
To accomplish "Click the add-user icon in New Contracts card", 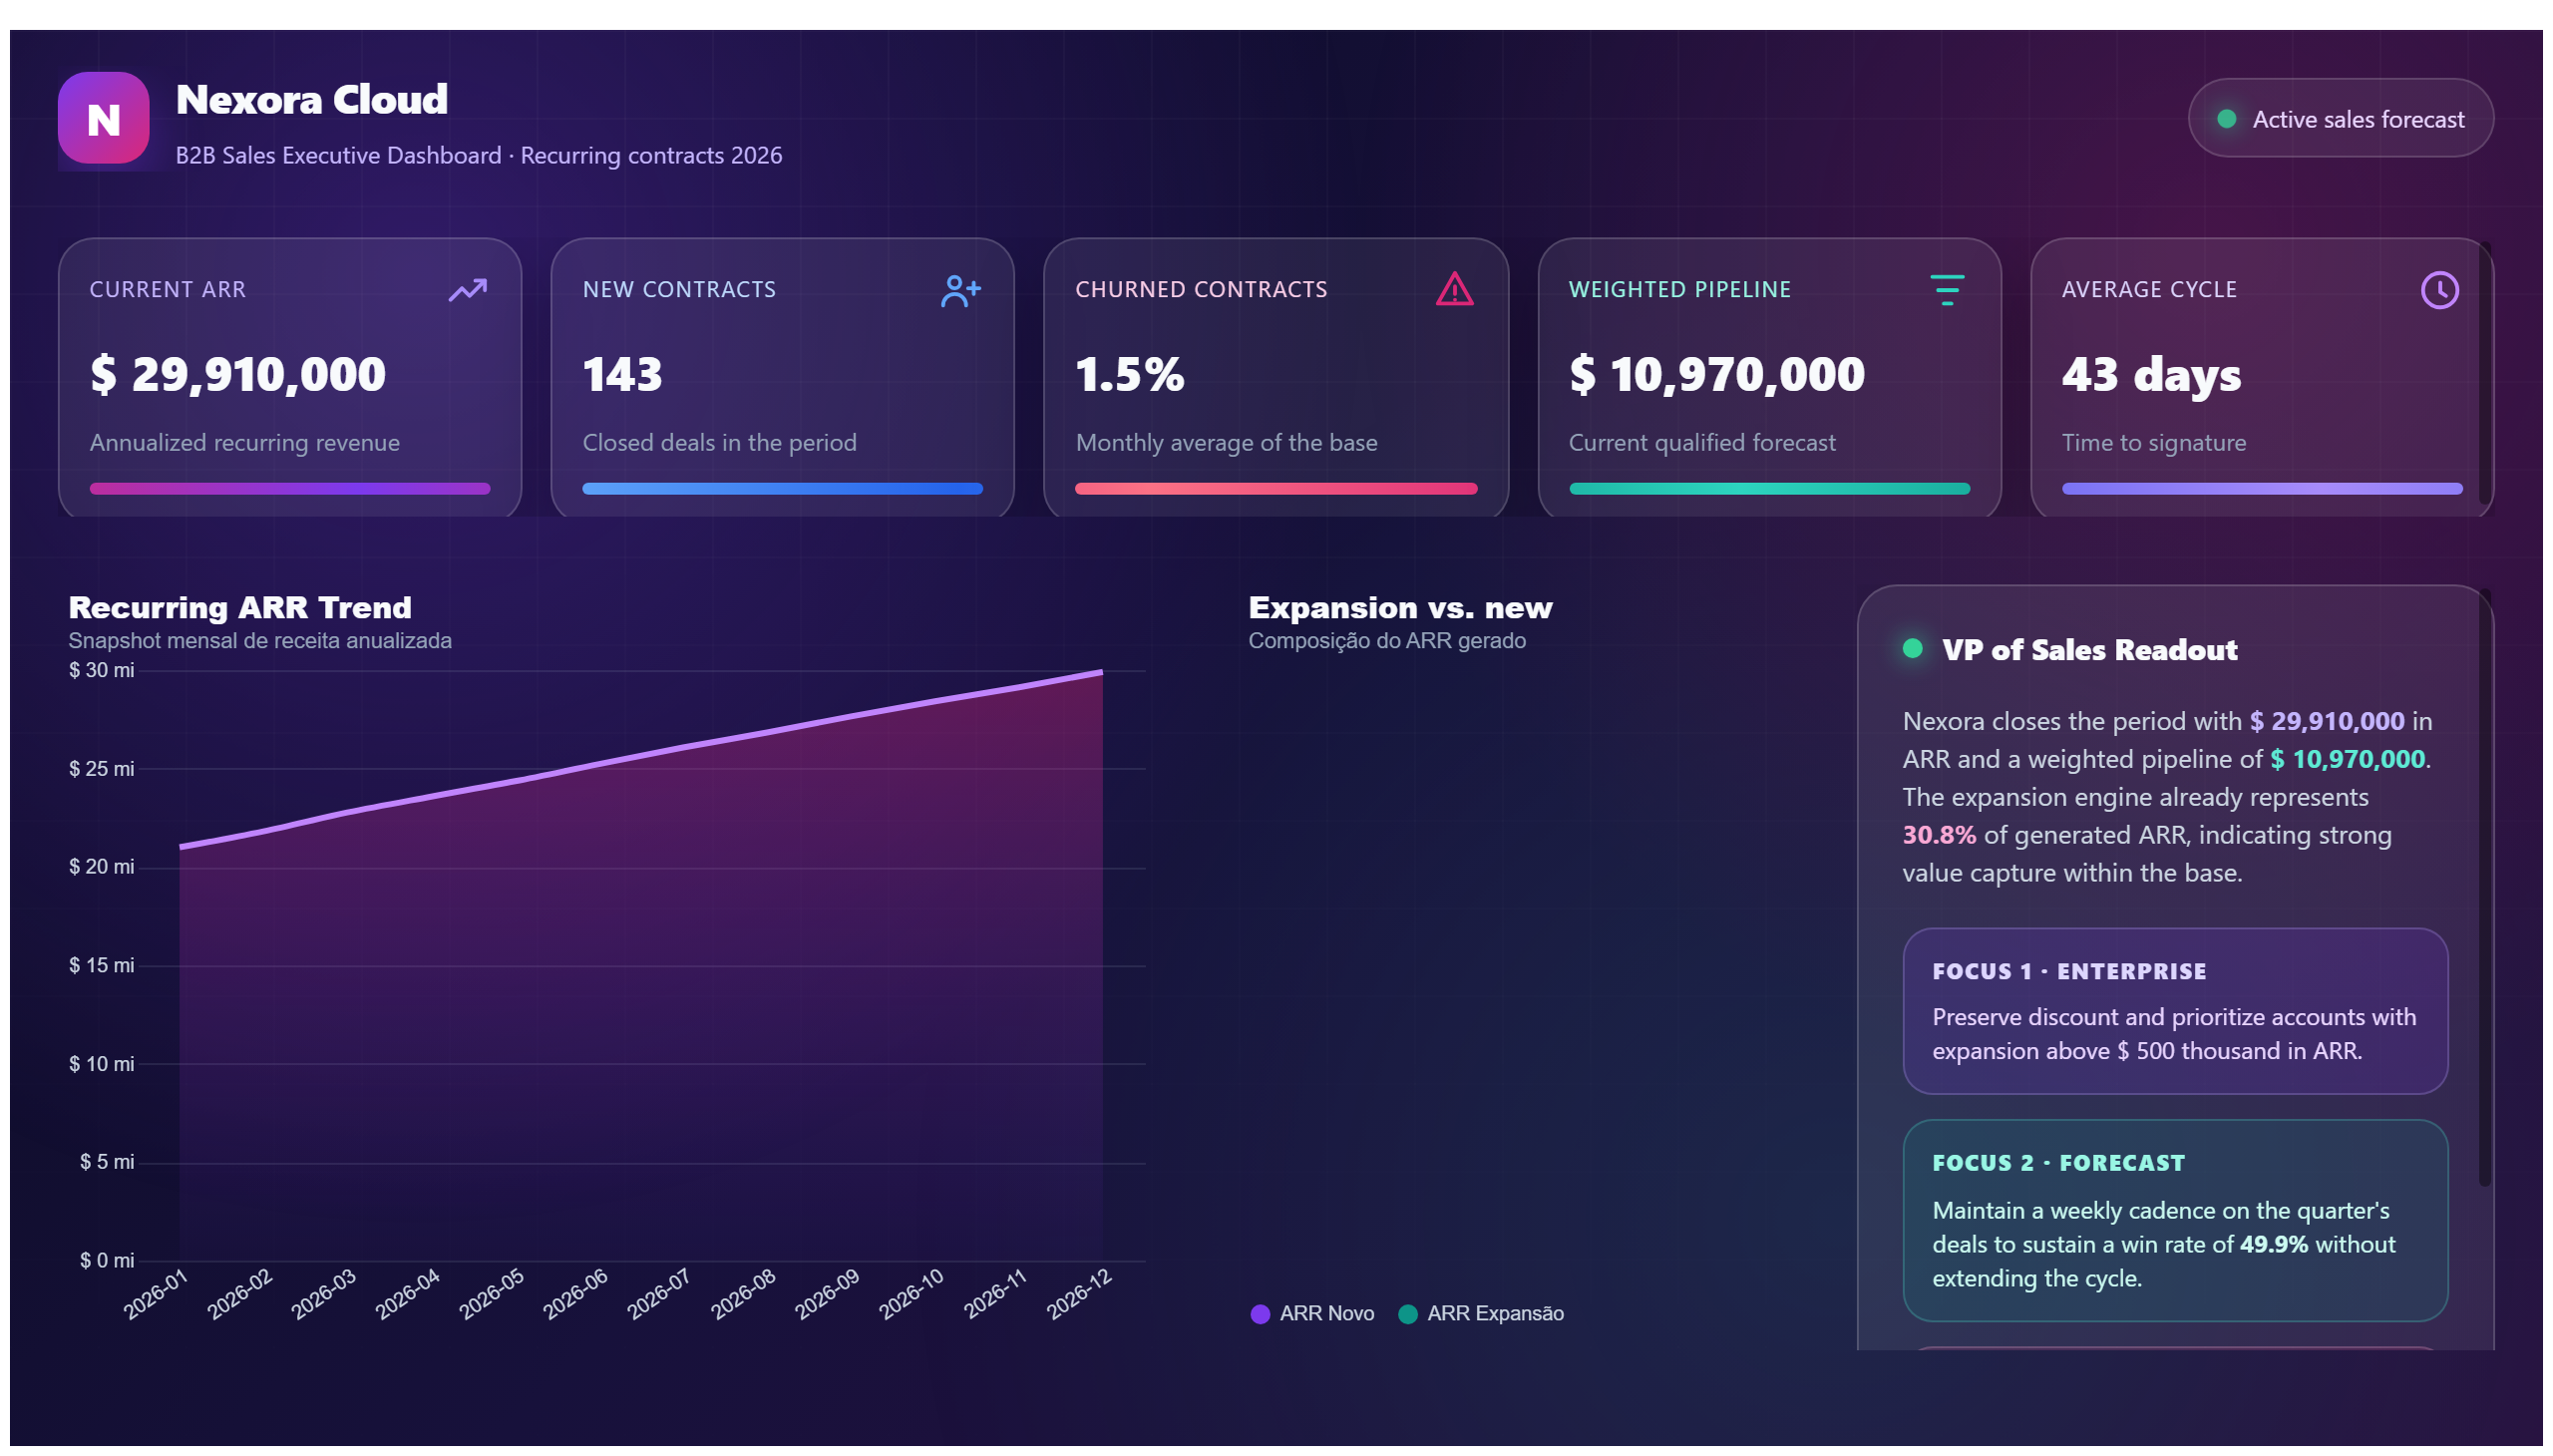I will pyautogui.click(x=960, y=291).
